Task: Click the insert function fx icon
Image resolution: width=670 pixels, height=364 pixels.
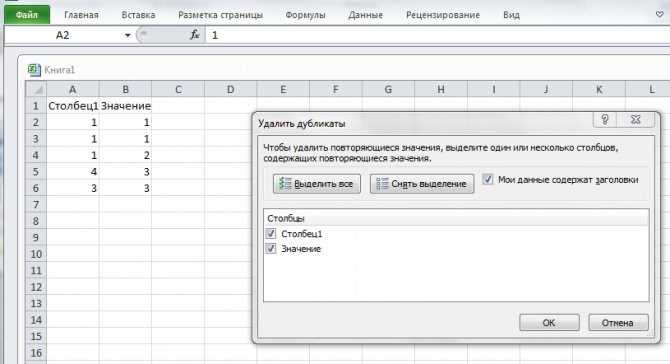Action: tap(195, 35)
